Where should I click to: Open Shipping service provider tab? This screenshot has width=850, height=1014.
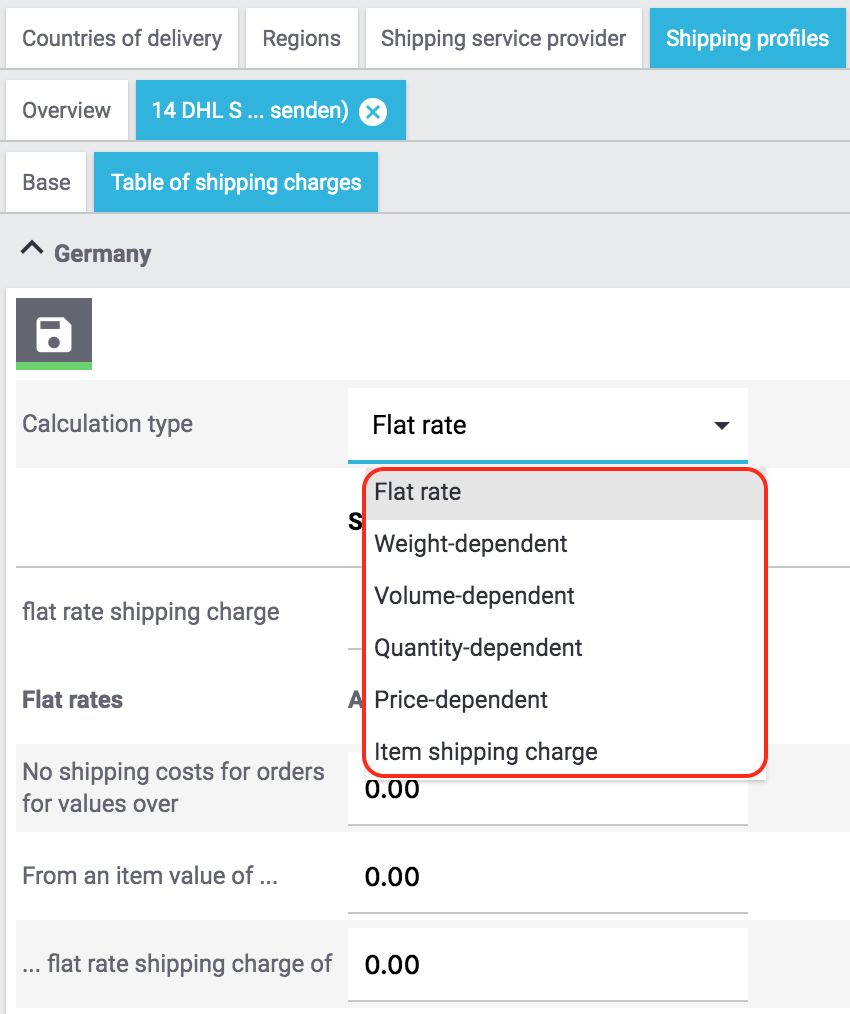point(503,39)
